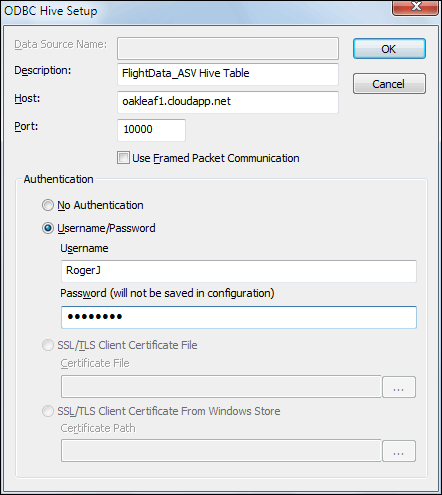Click the Authentication group label

pyautogui.click(x=58, y=179)
